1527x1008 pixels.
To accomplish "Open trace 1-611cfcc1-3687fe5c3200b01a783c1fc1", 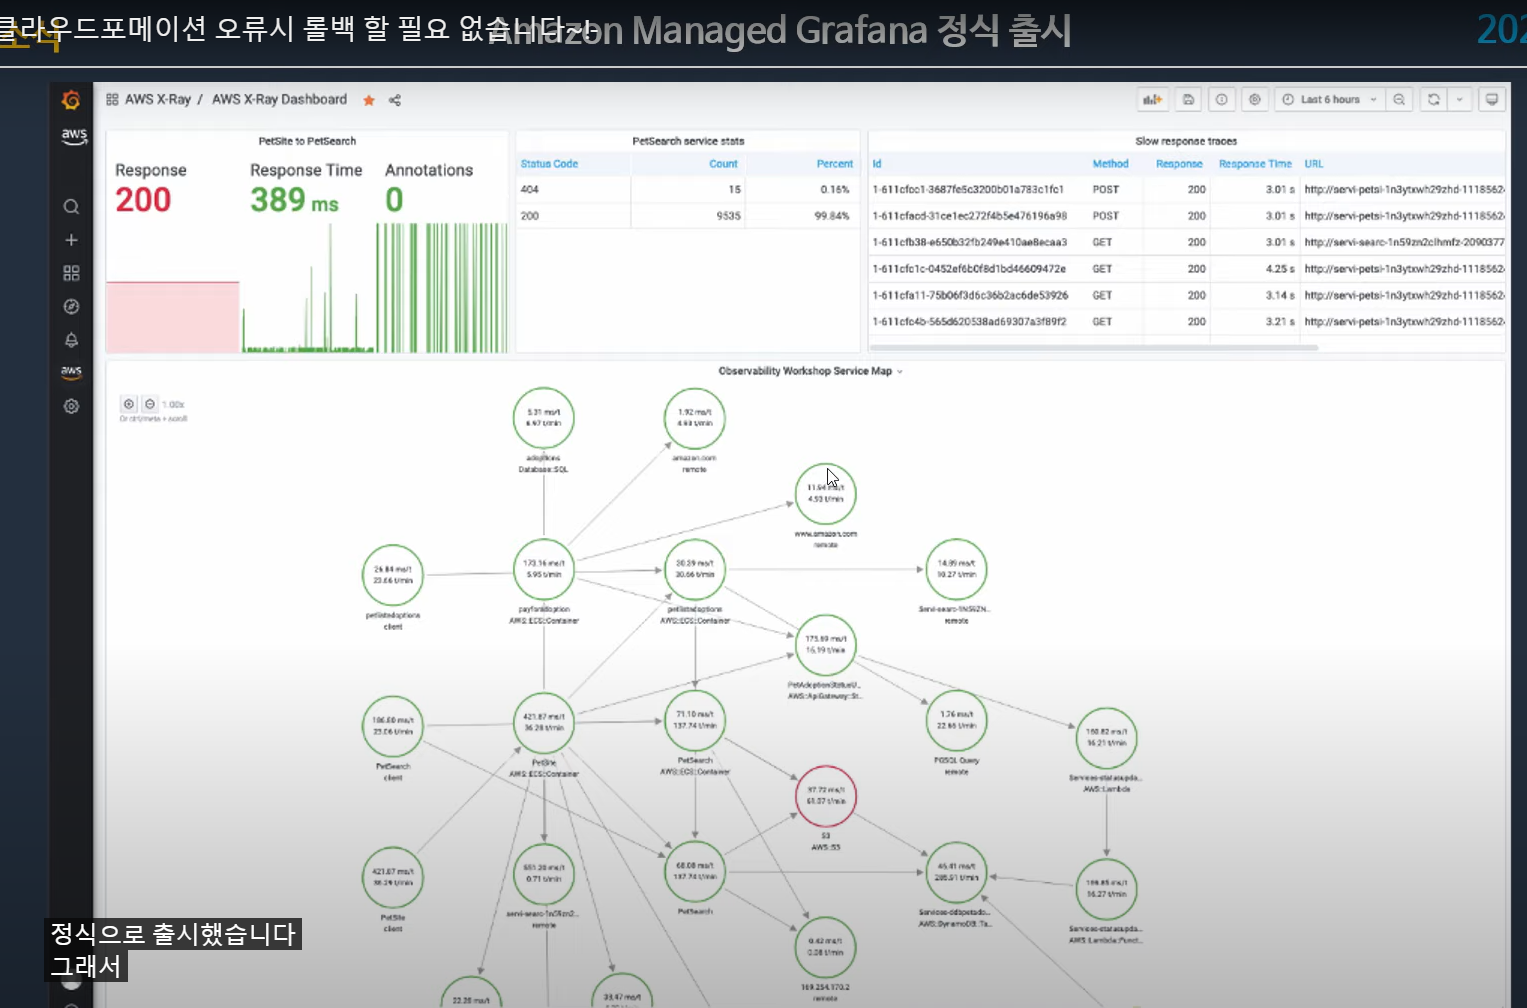I will [x=968, y=189].
